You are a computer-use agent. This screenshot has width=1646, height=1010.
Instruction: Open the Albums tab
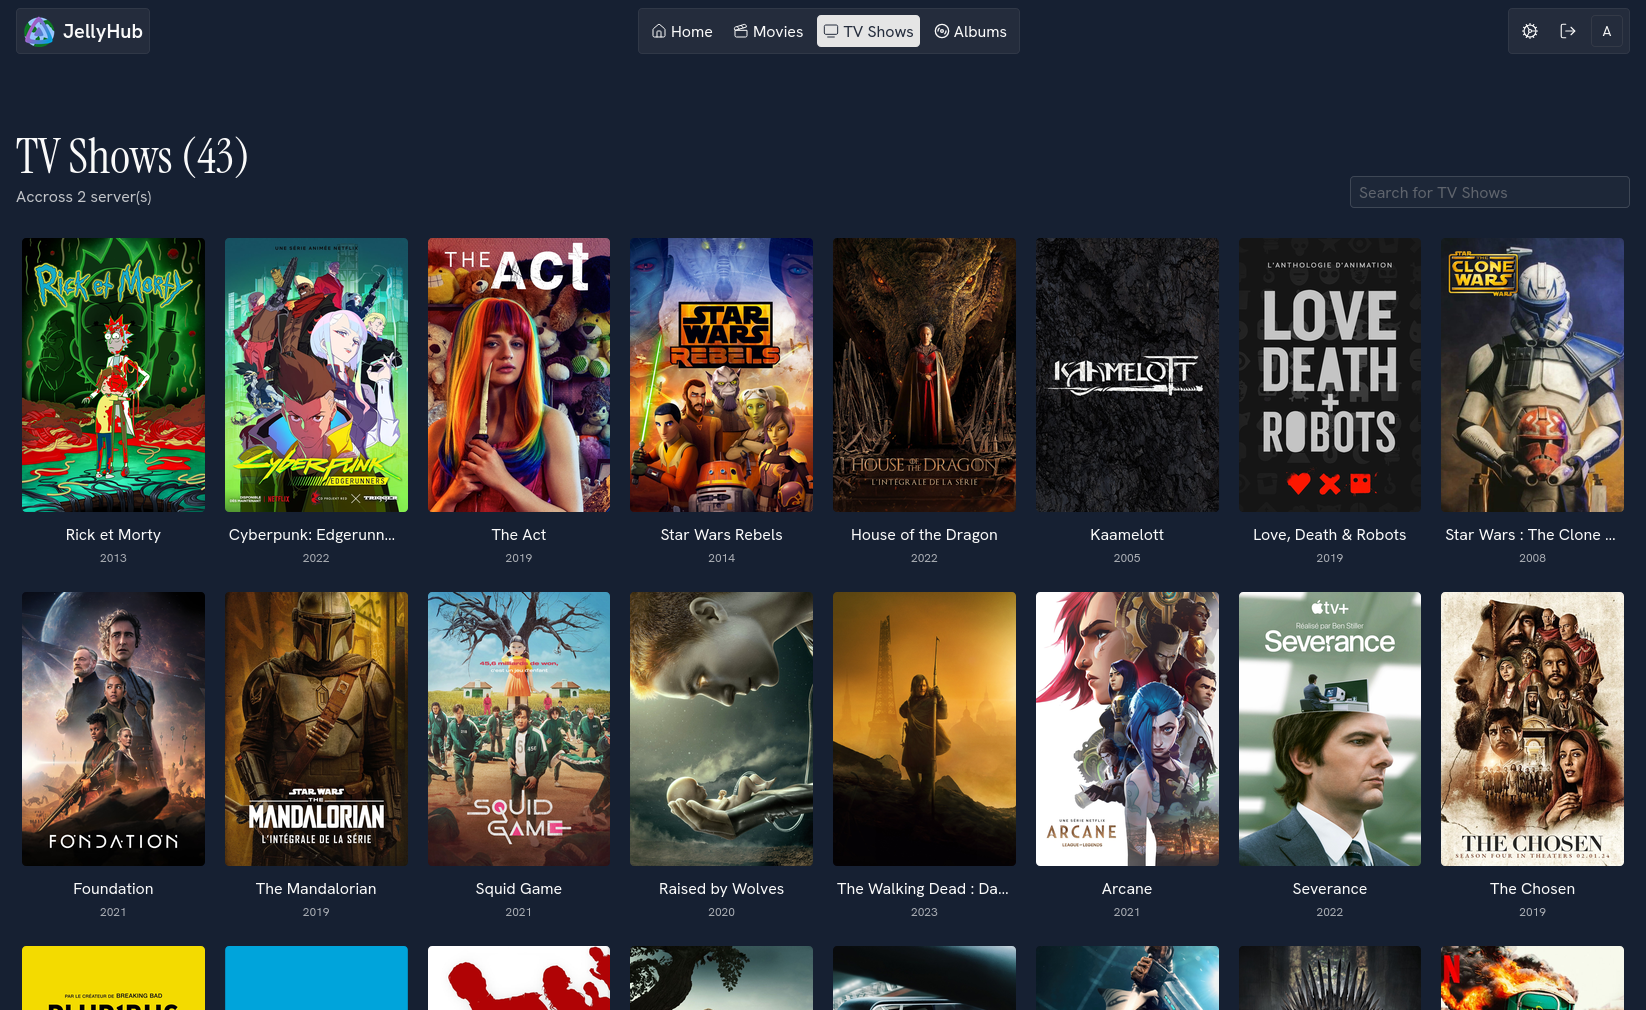point(970,31)
